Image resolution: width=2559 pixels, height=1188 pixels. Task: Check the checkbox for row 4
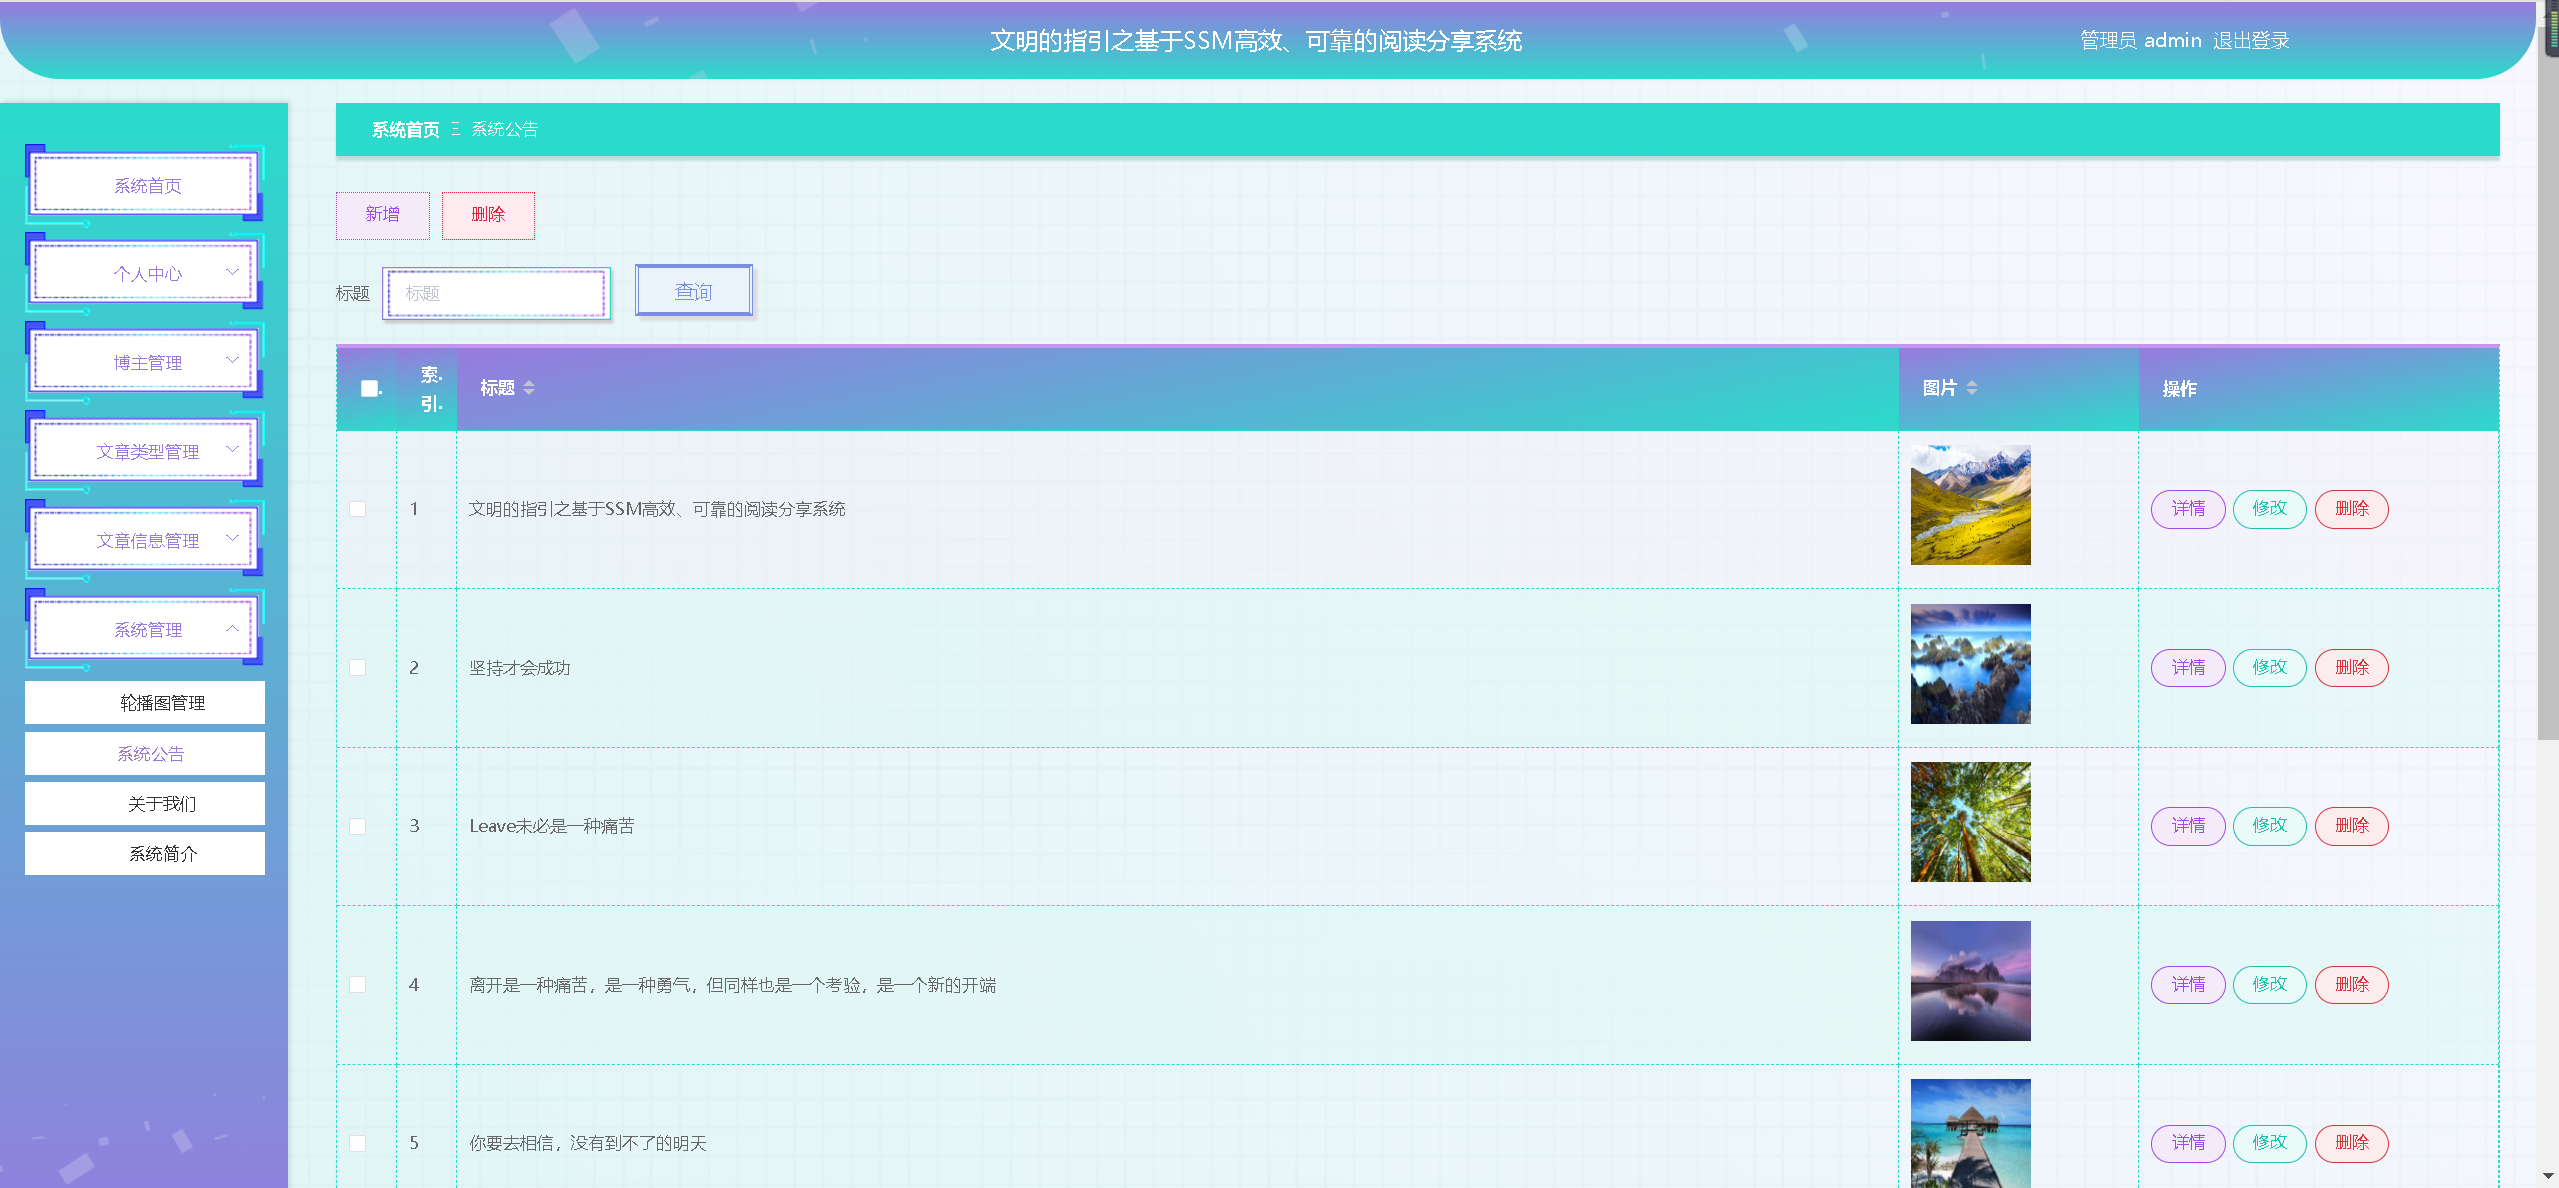pos(357,985)
